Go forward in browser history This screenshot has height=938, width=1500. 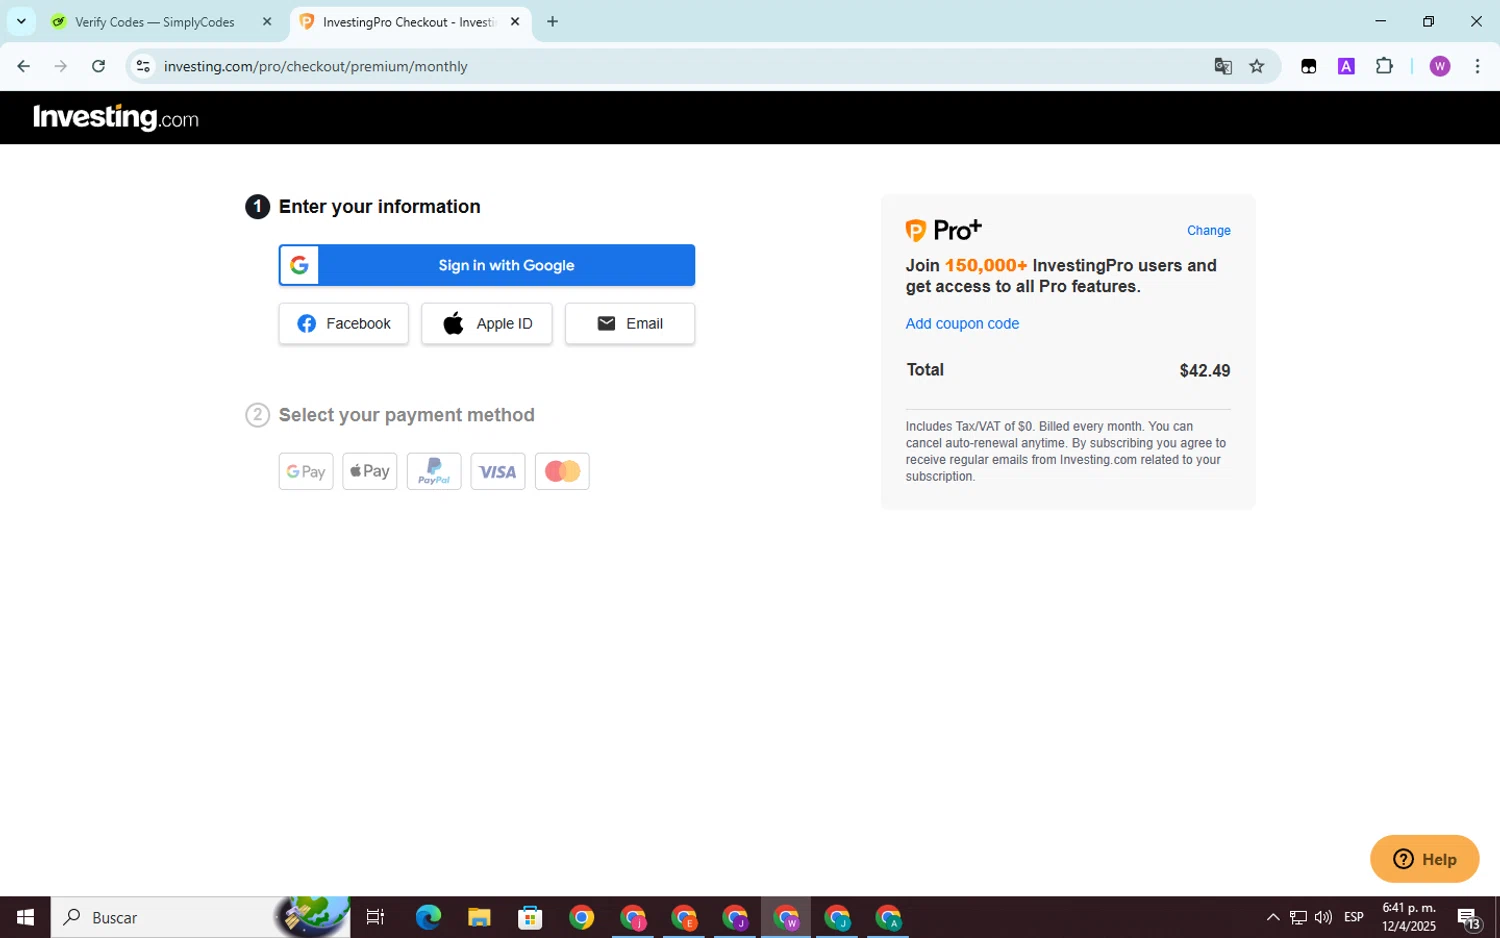point(61,66)
